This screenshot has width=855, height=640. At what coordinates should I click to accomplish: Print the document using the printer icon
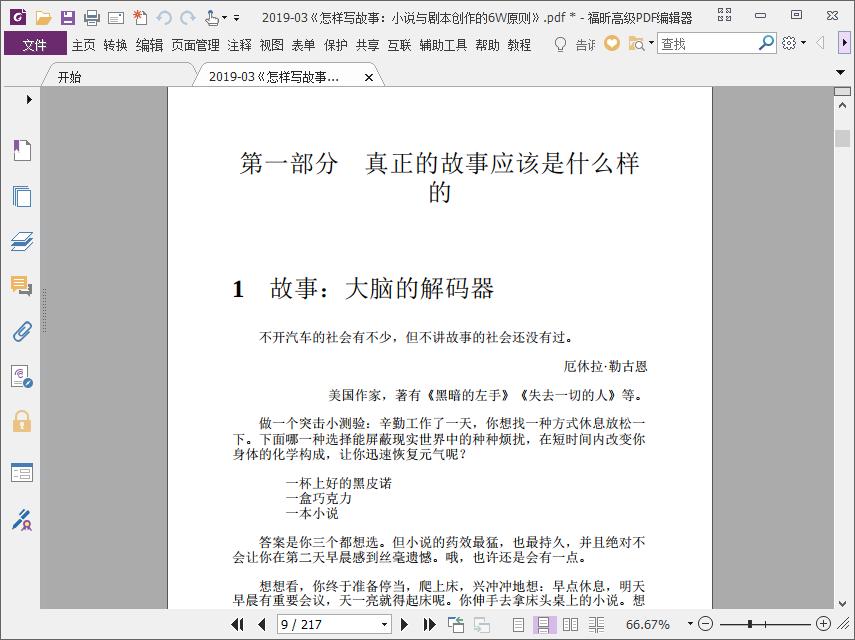[92, 18]
